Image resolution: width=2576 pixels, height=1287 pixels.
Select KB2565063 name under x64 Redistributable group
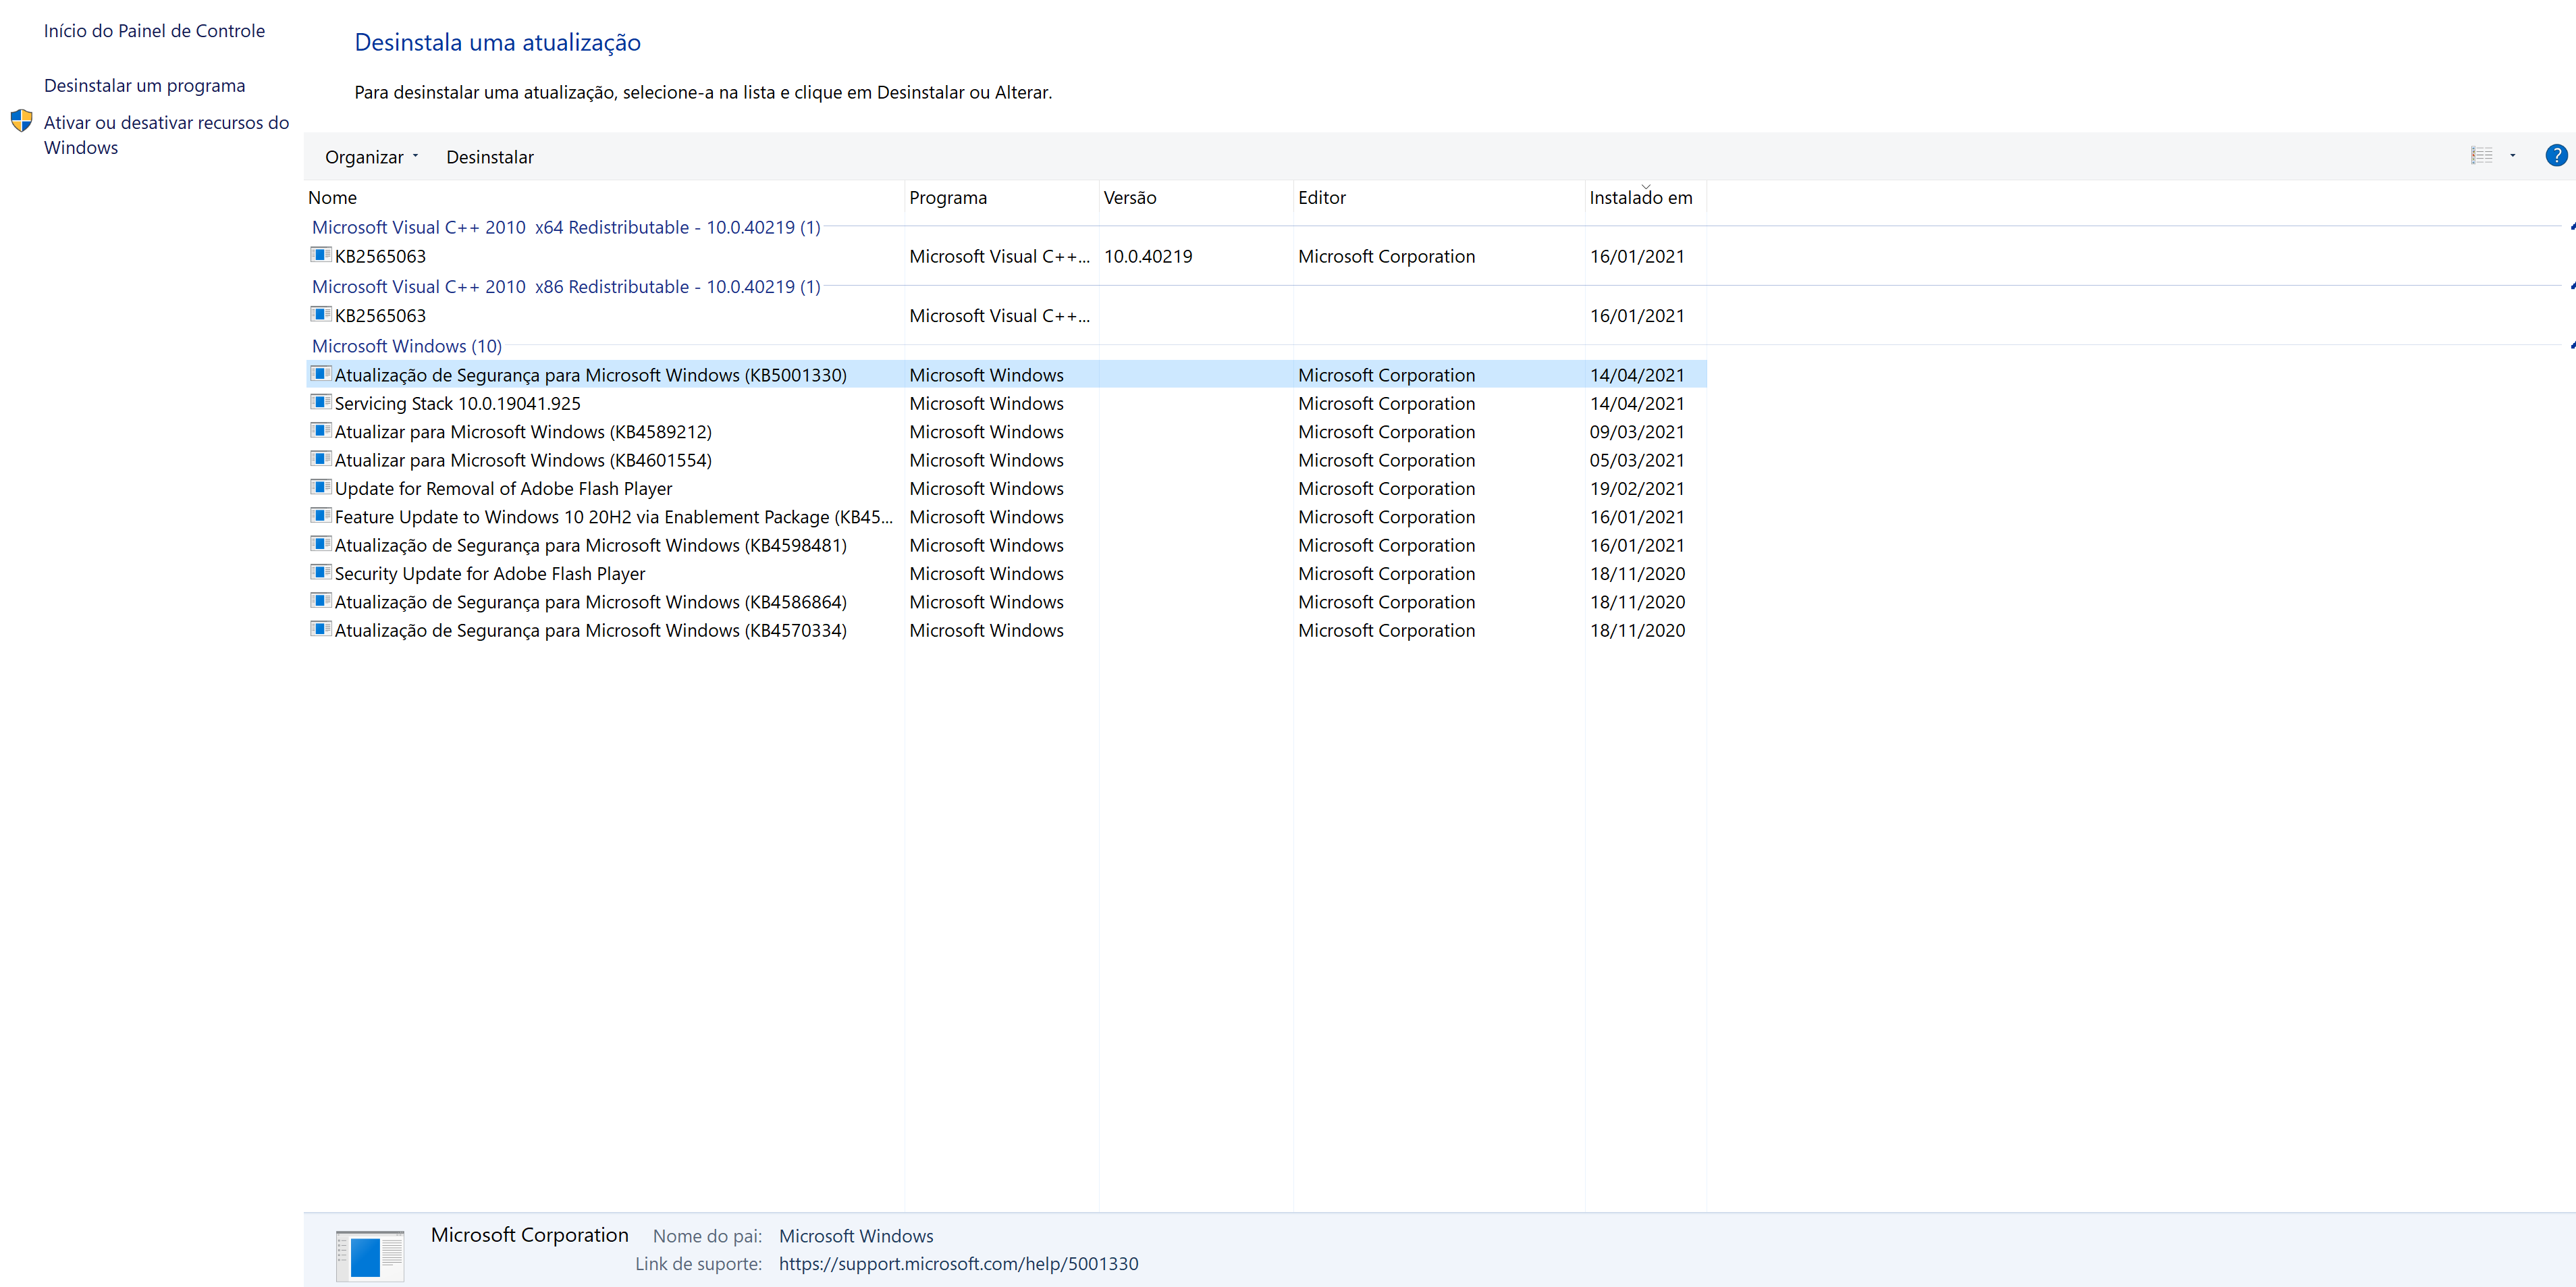pos(380,256)
